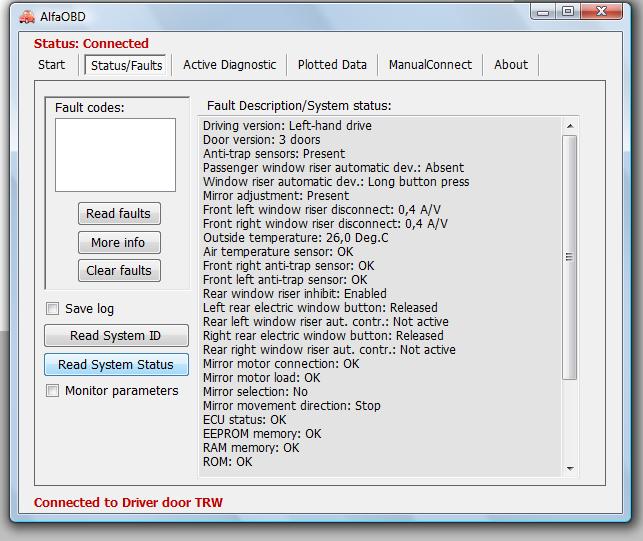Image resolution: width=643 pixels, height=541 pixels.
Task: Click 'Connected to Driver door TRW' status text
Action: coord(128,502)
